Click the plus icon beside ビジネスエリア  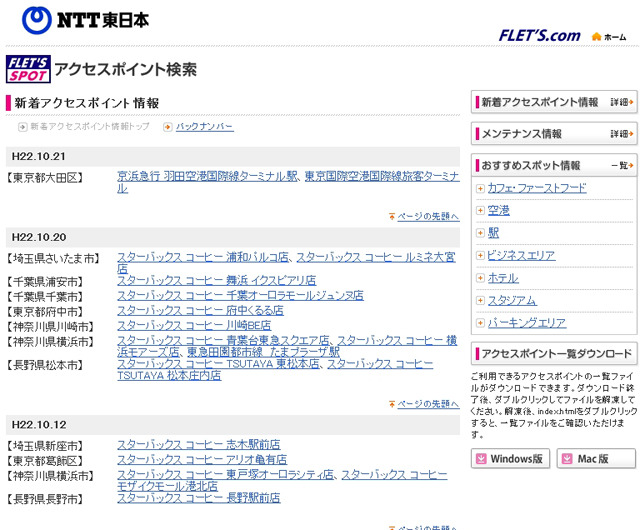480,255
